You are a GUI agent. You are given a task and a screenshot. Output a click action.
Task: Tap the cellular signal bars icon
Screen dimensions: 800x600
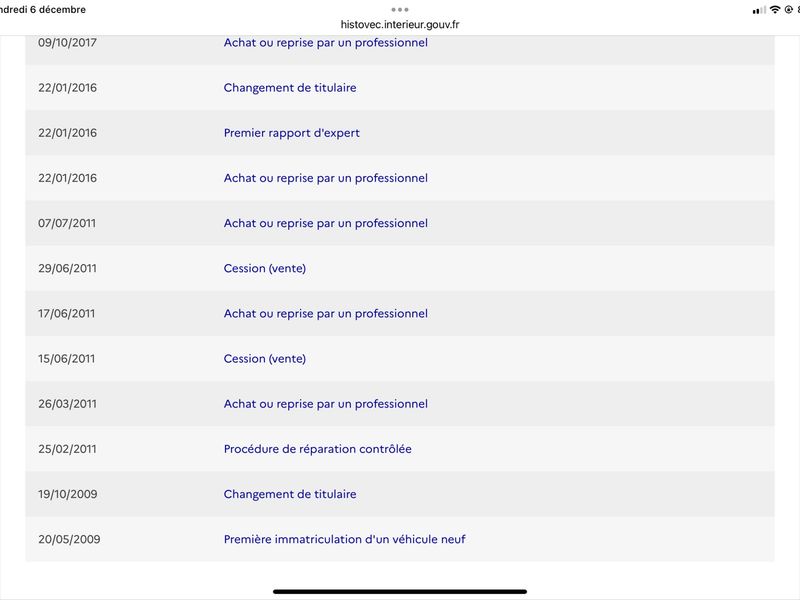[x=759, y=10]
